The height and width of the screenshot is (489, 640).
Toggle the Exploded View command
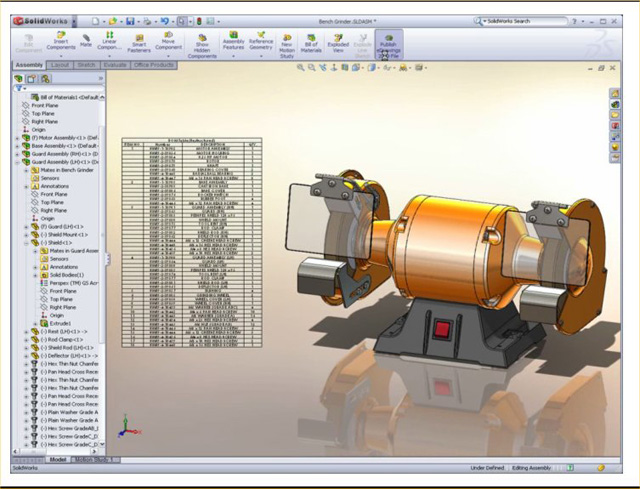[x=337, y=42]
